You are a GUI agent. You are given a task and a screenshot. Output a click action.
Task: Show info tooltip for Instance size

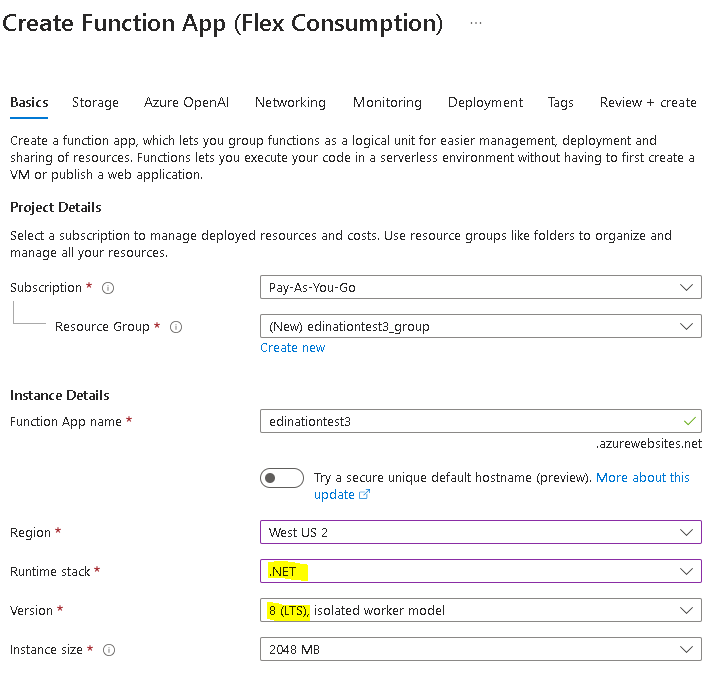[109, 650]
